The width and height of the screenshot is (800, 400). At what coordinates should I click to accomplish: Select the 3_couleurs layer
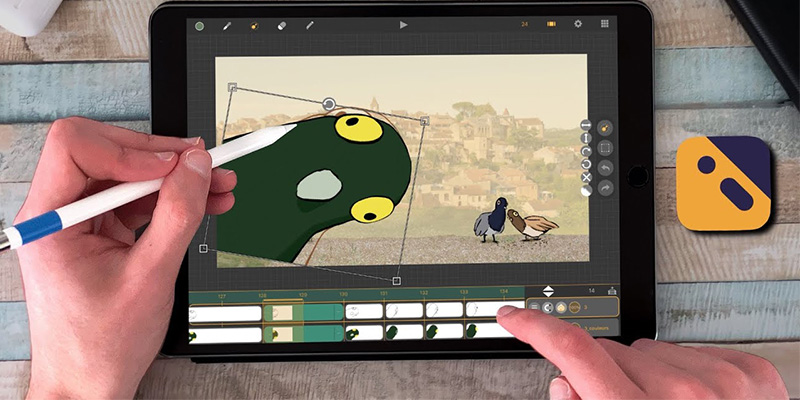tap(597, 328)
